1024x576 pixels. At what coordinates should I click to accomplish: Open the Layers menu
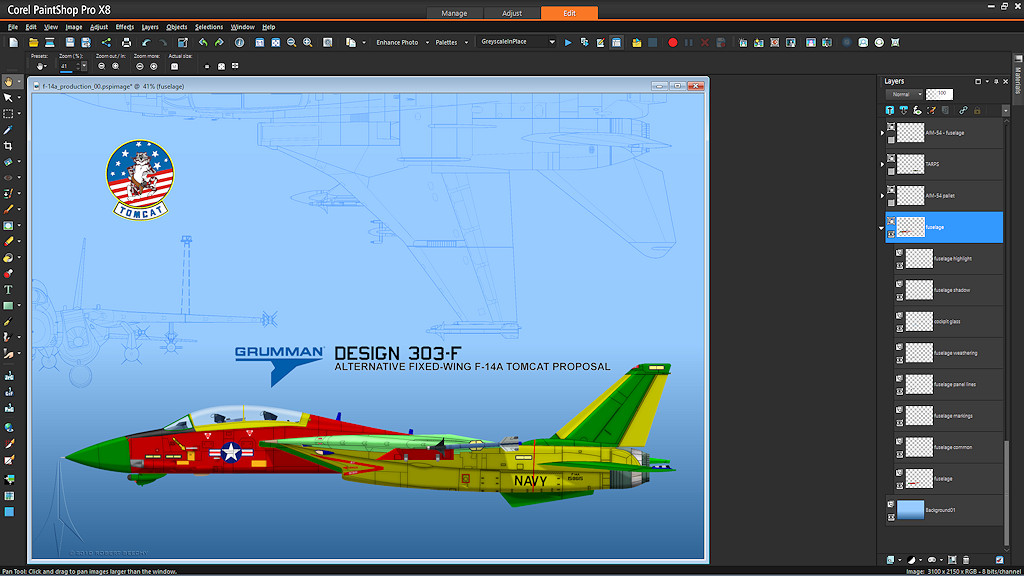click(150, 27)
